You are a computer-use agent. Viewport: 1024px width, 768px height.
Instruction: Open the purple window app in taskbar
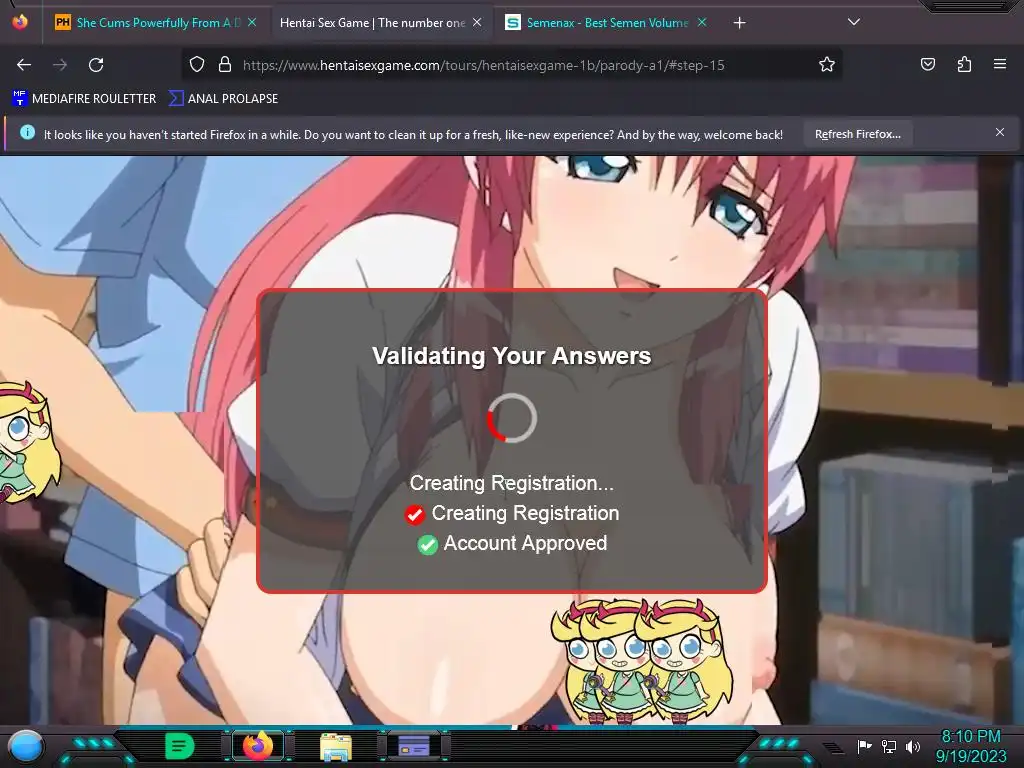(x=414, y=746)
